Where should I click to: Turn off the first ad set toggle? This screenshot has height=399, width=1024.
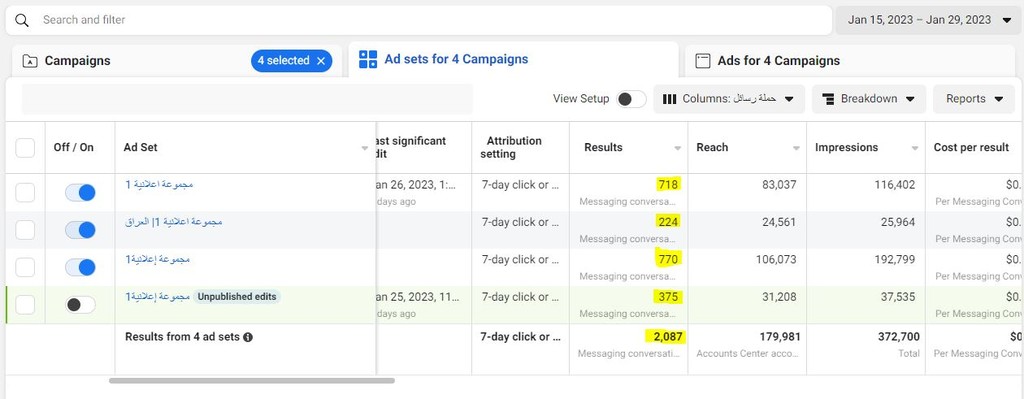coord(80,193)
